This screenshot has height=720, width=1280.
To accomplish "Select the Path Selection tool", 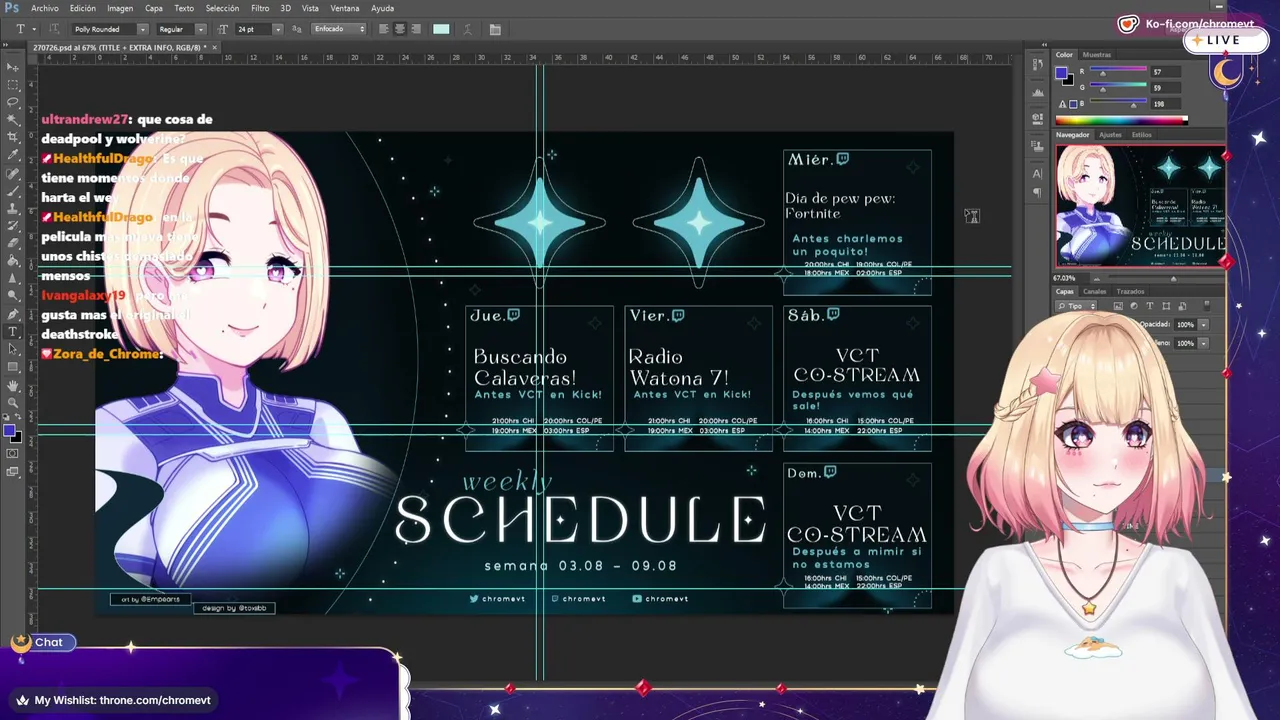I will [13, 349].
